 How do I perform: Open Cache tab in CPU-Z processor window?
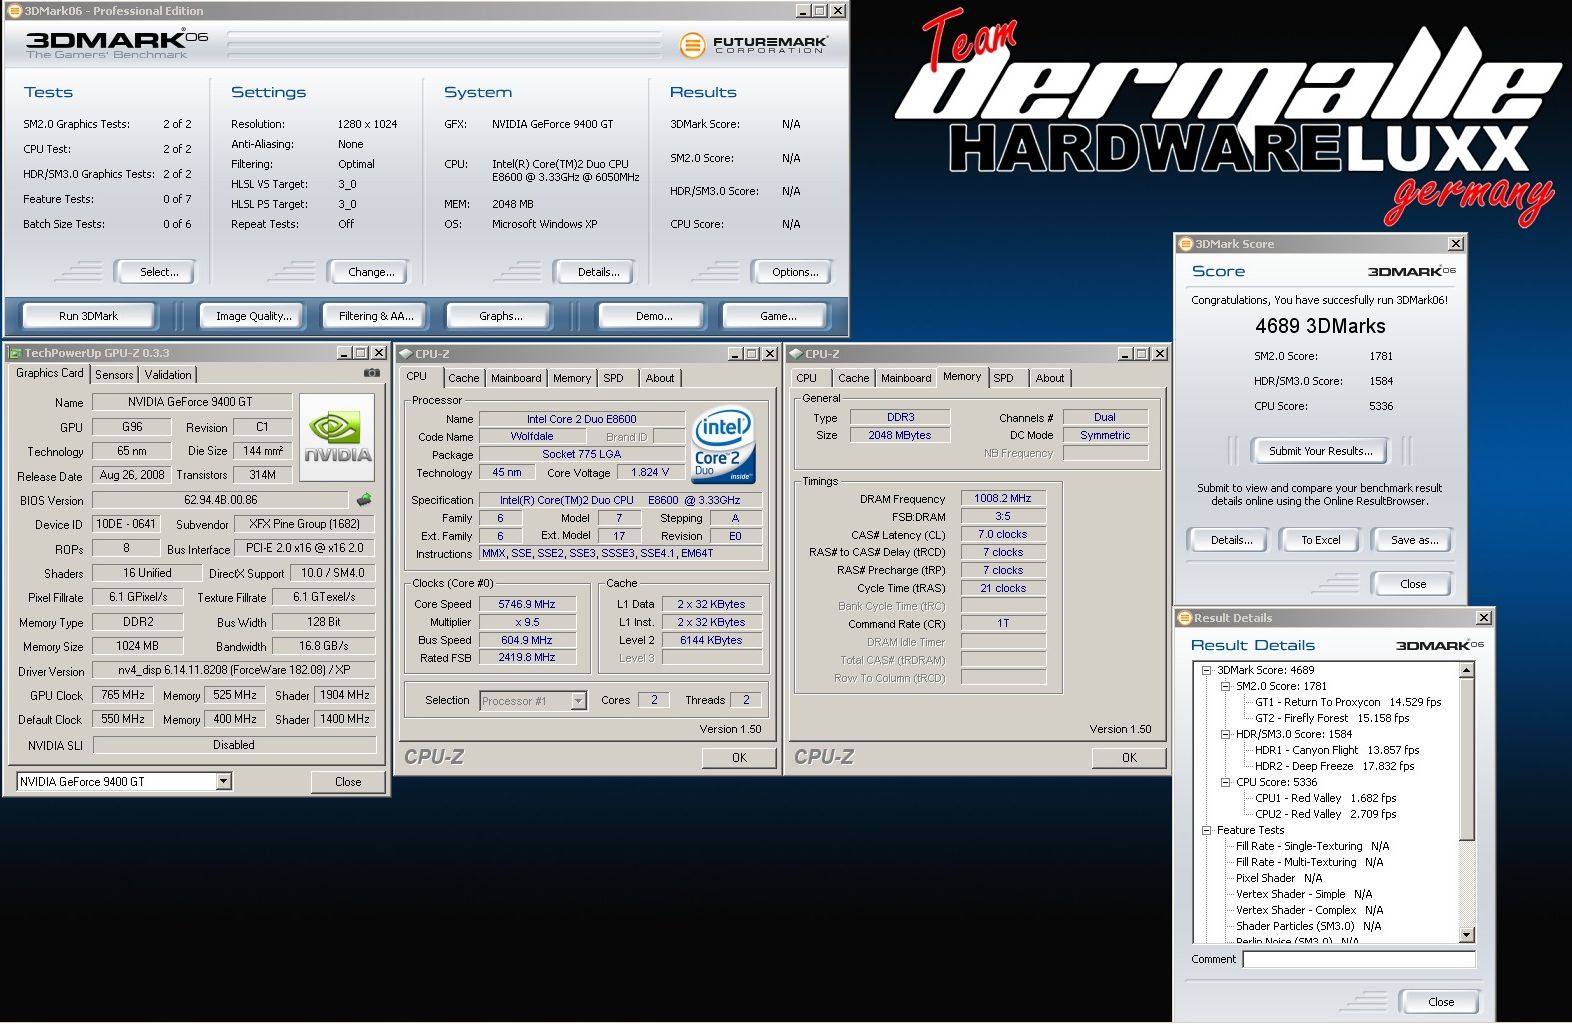(x=463, y=378)
